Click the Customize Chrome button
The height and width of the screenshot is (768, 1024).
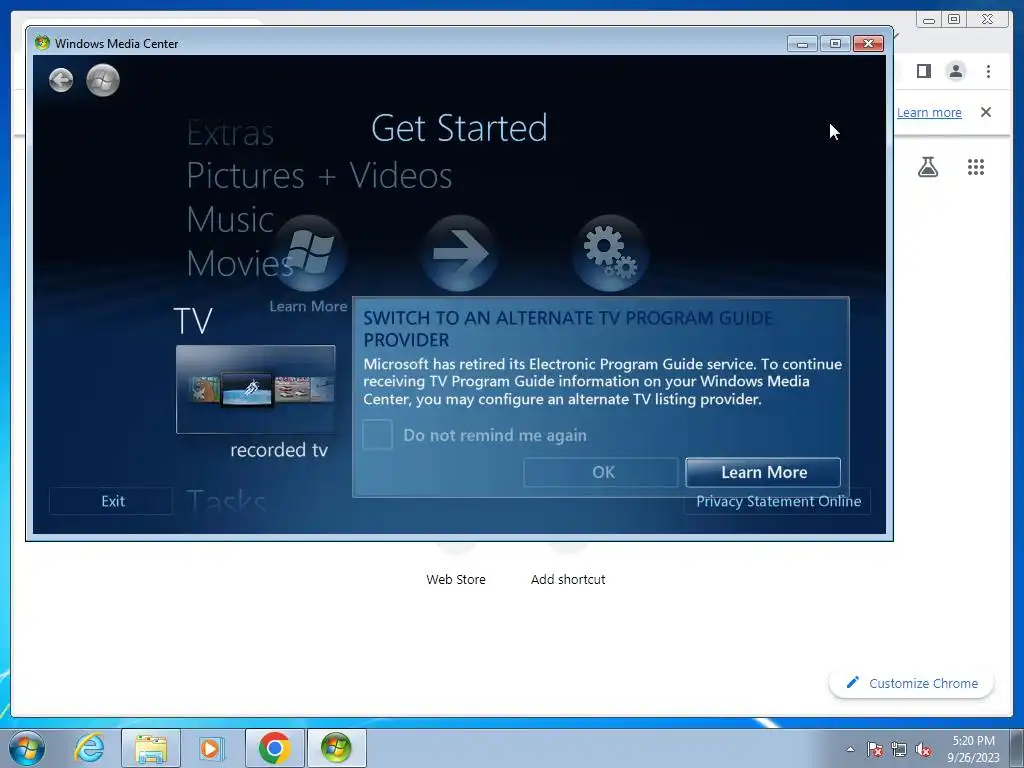[x=912, y=683]
